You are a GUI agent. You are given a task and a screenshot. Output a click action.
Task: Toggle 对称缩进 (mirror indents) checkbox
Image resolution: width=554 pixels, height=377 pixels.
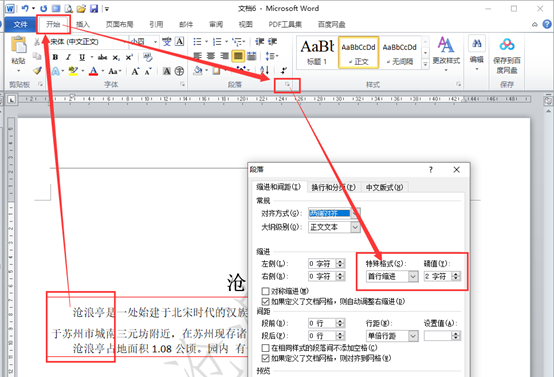pos(265,291)
